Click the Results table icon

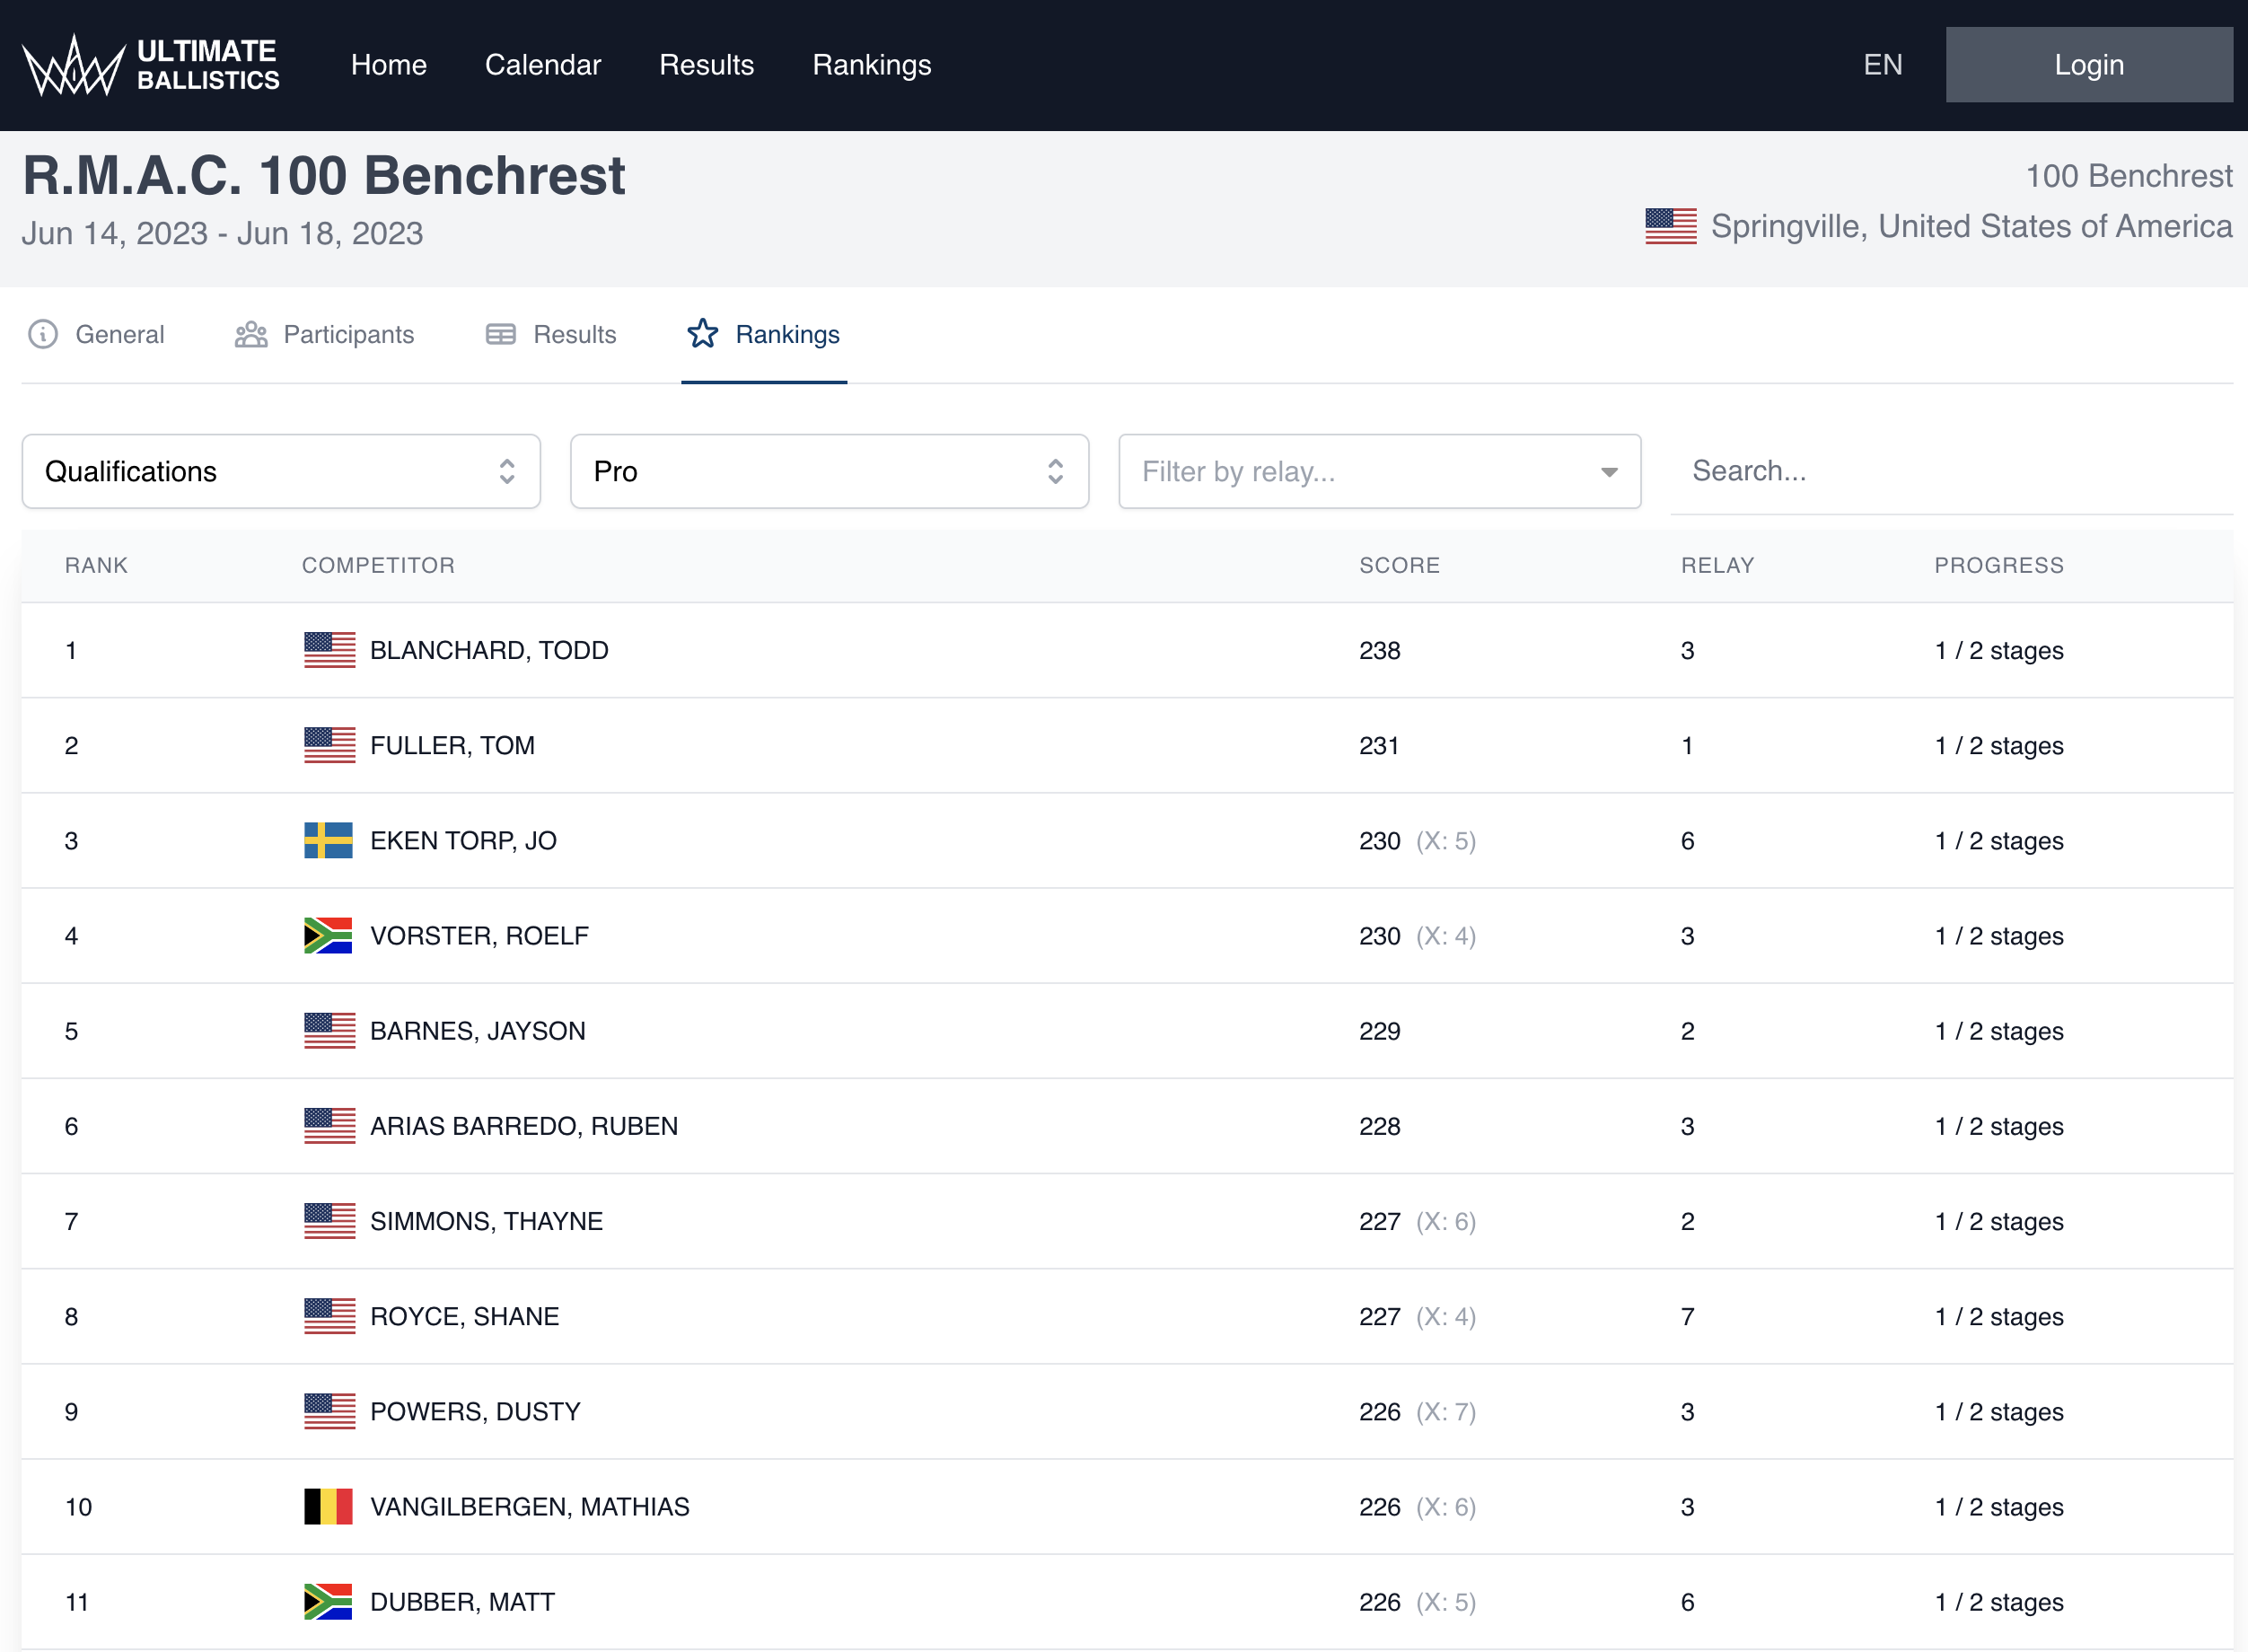pos(501,334)
